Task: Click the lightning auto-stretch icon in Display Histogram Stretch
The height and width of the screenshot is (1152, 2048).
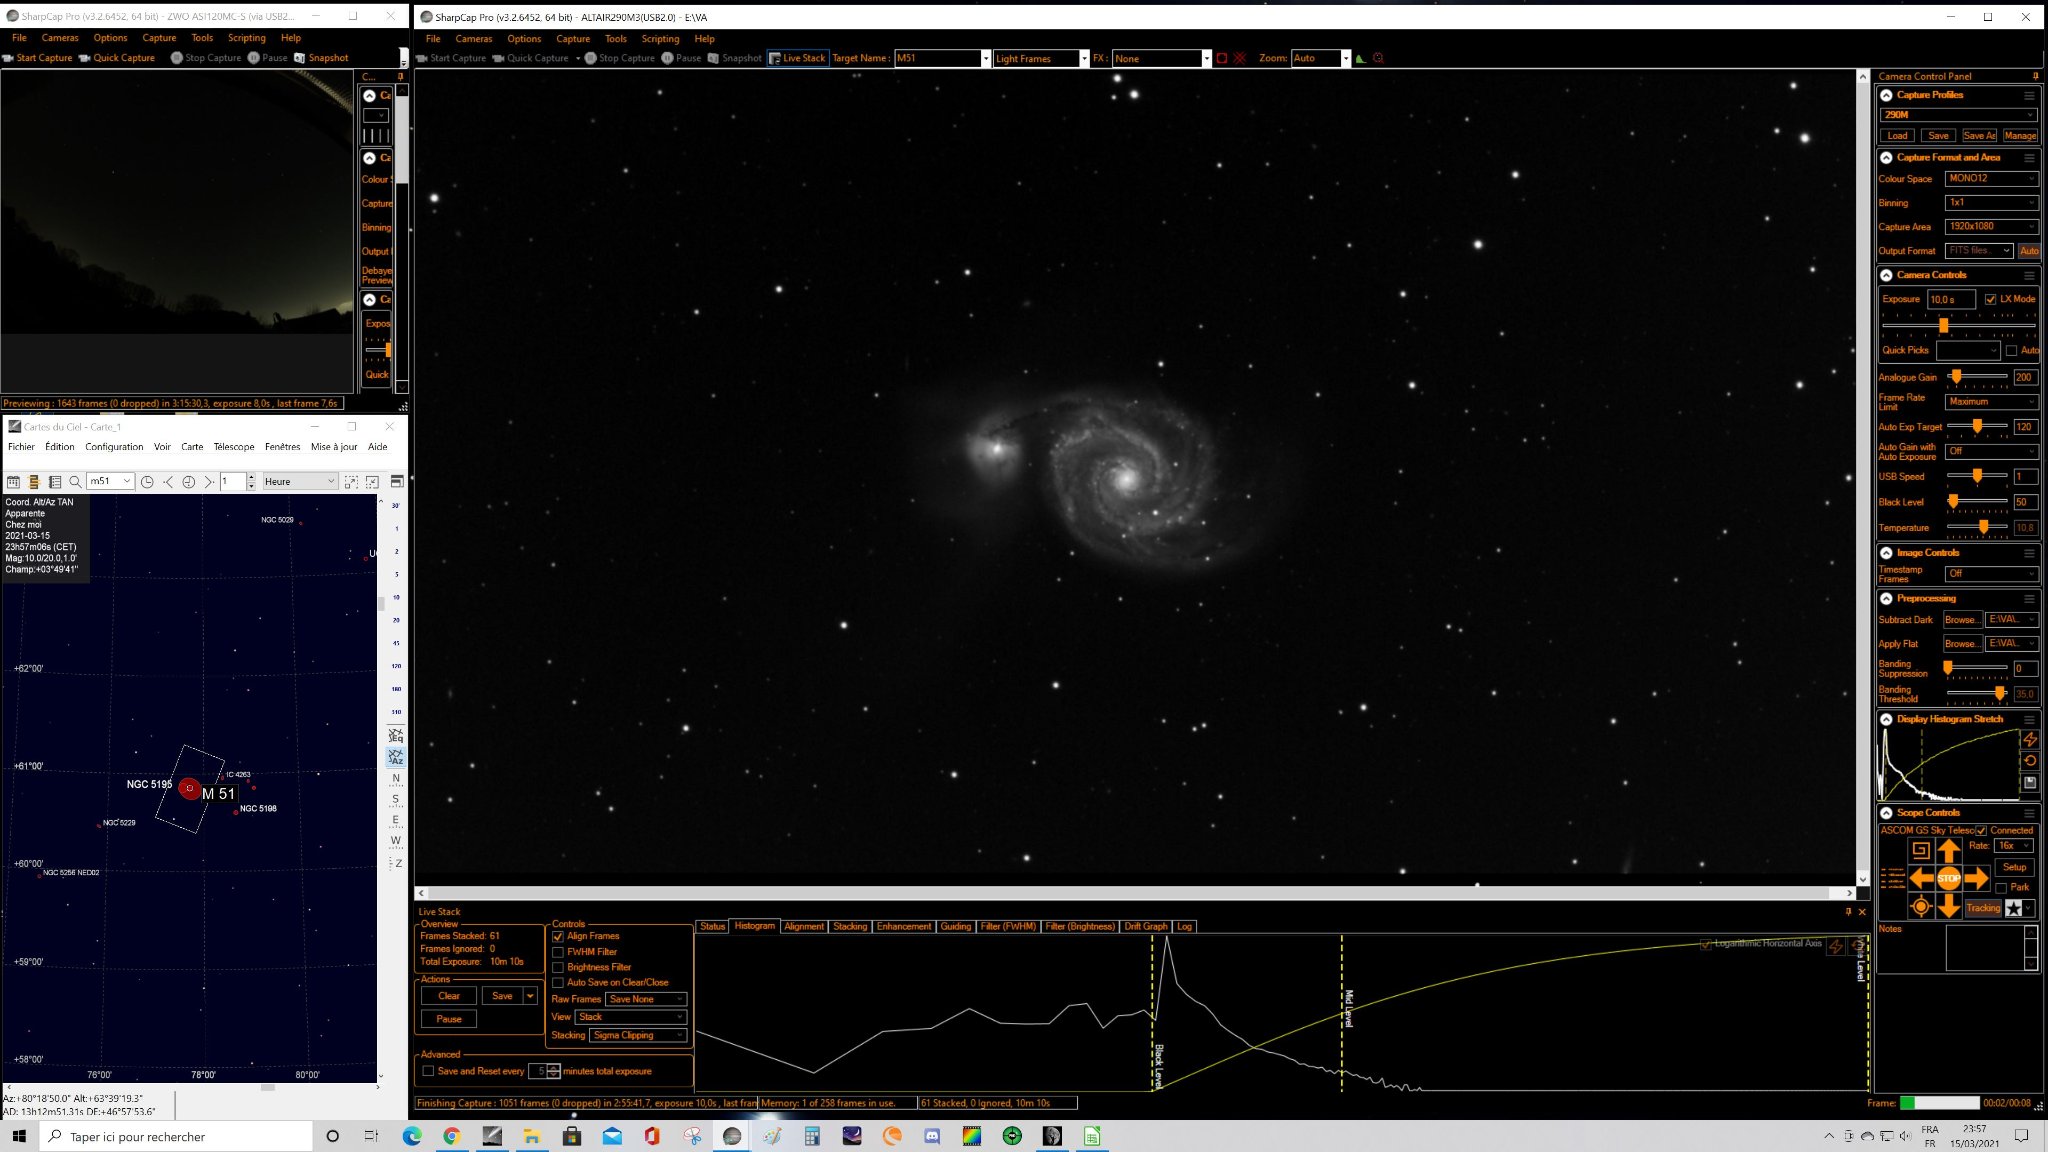Action: pos(2030,739)
